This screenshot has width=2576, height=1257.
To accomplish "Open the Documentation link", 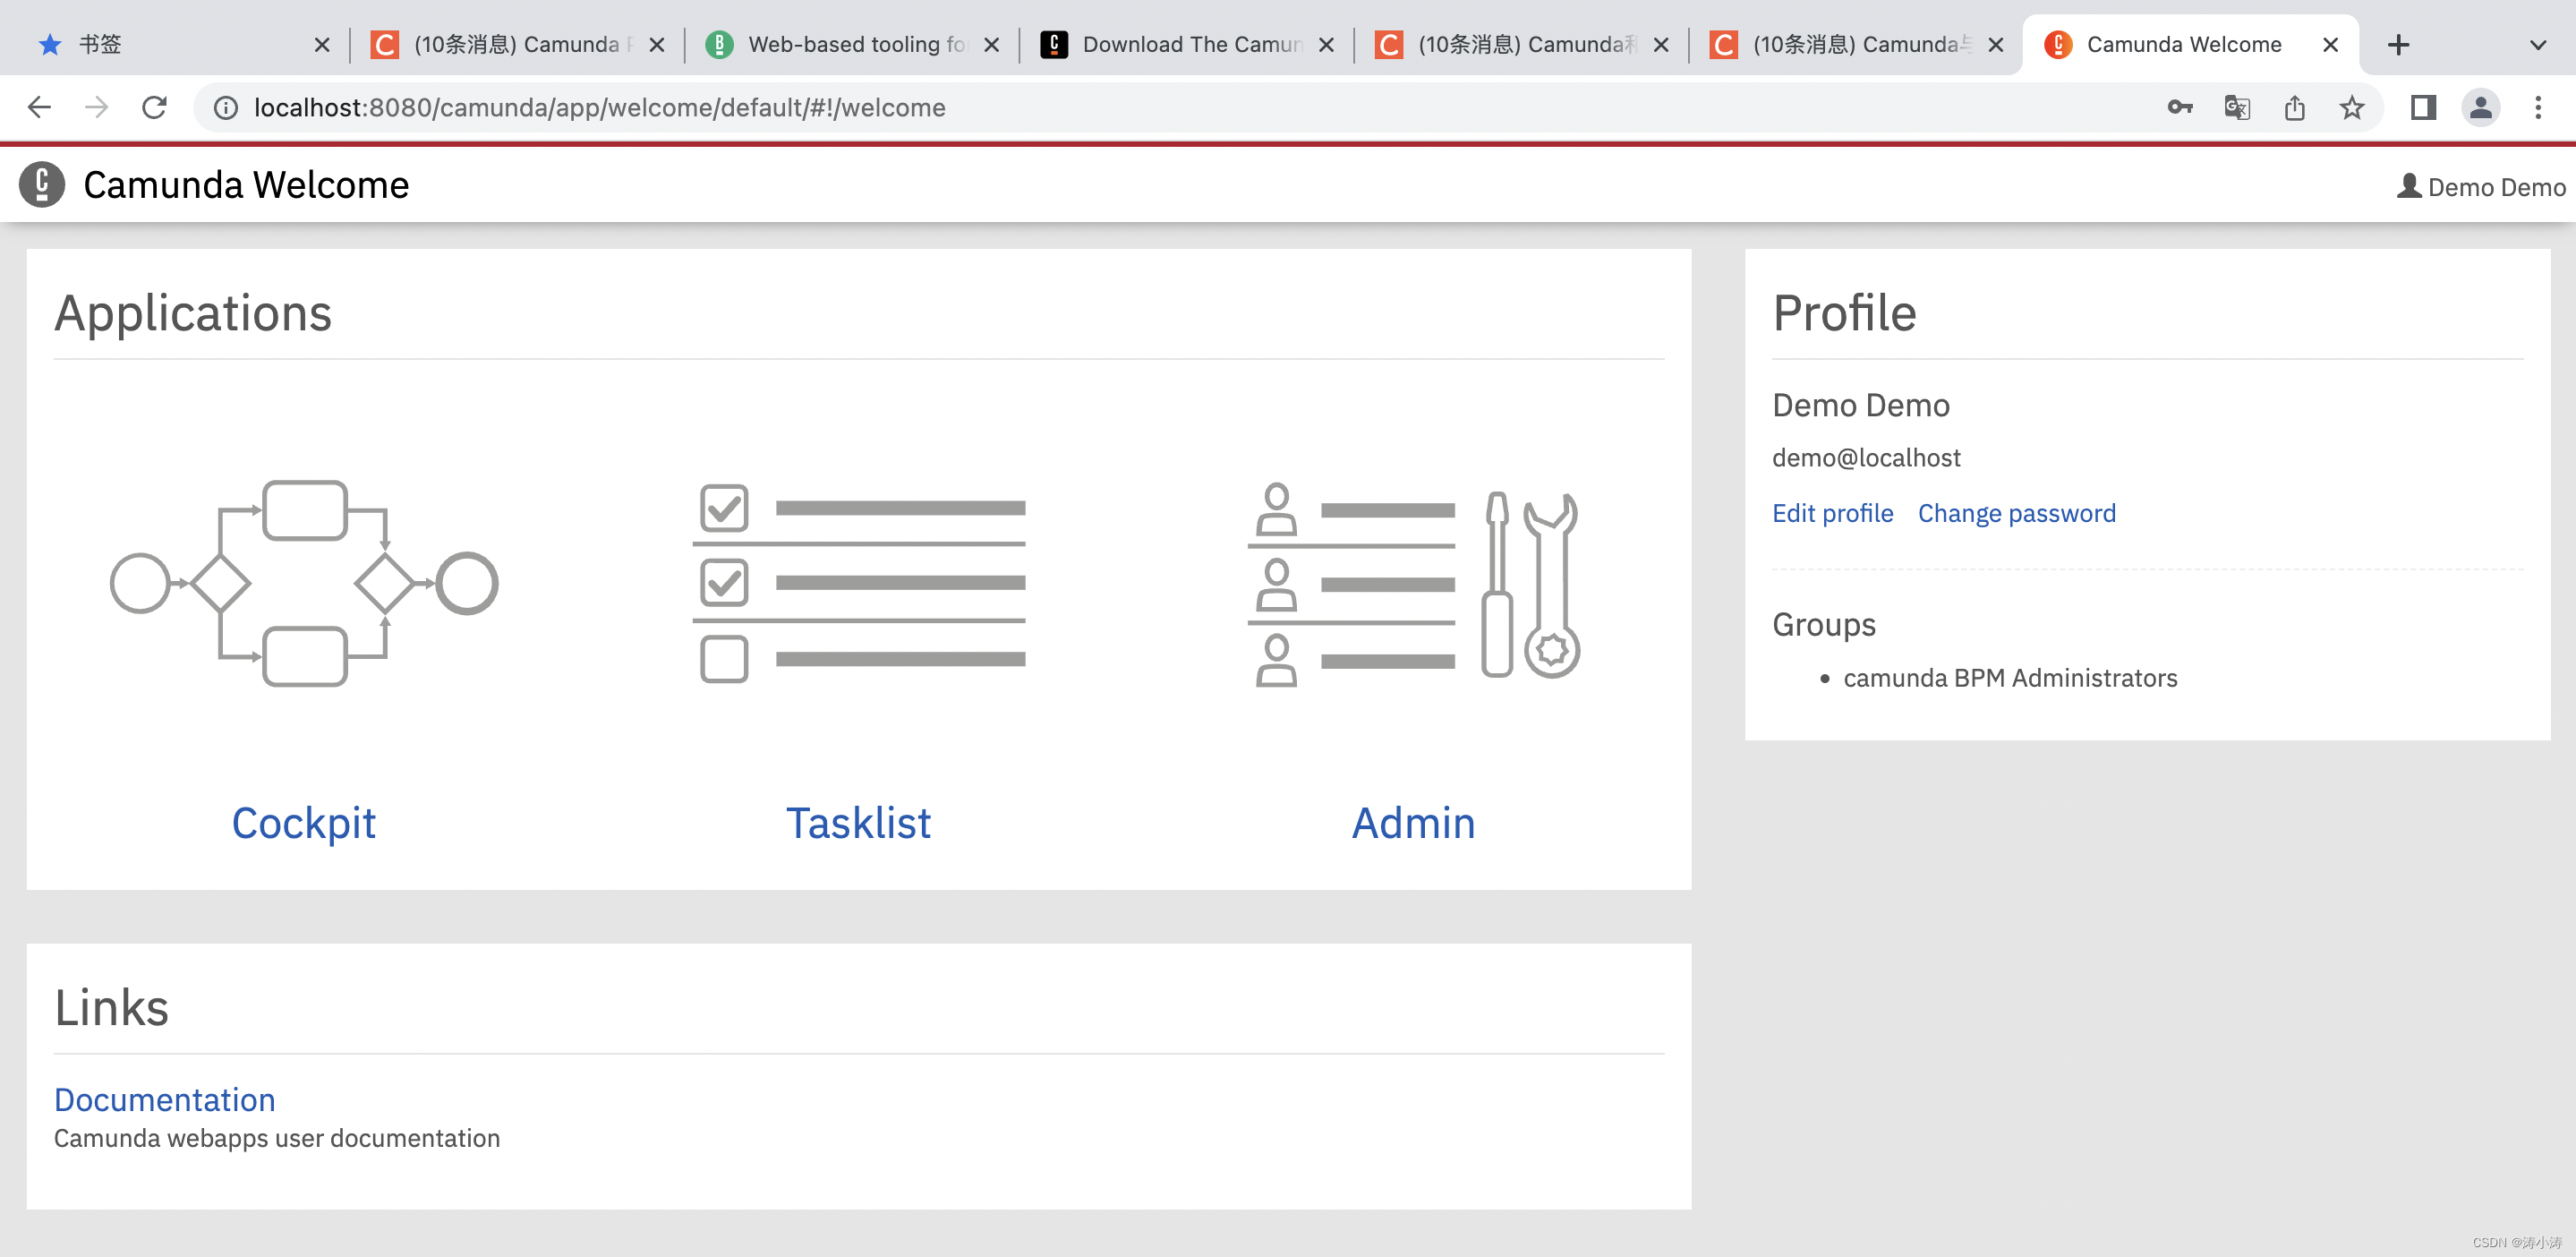I will pyautogui.click(x=165, y=1100).
